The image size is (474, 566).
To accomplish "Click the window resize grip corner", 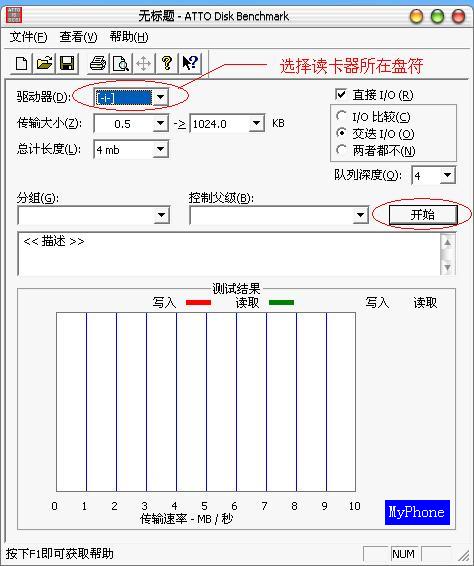I will coord(463,556).
